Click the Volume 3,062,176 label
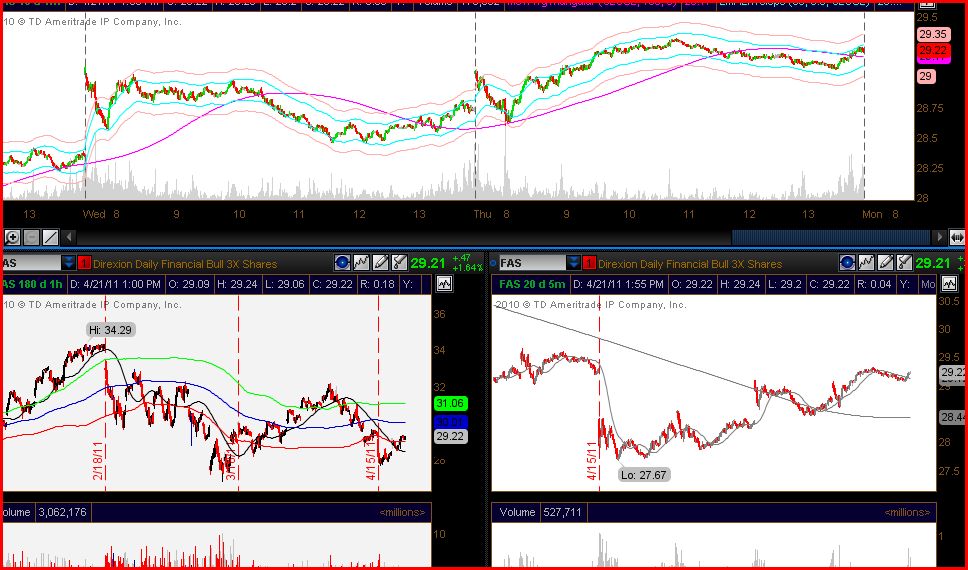968x570 pixels. 46,512
